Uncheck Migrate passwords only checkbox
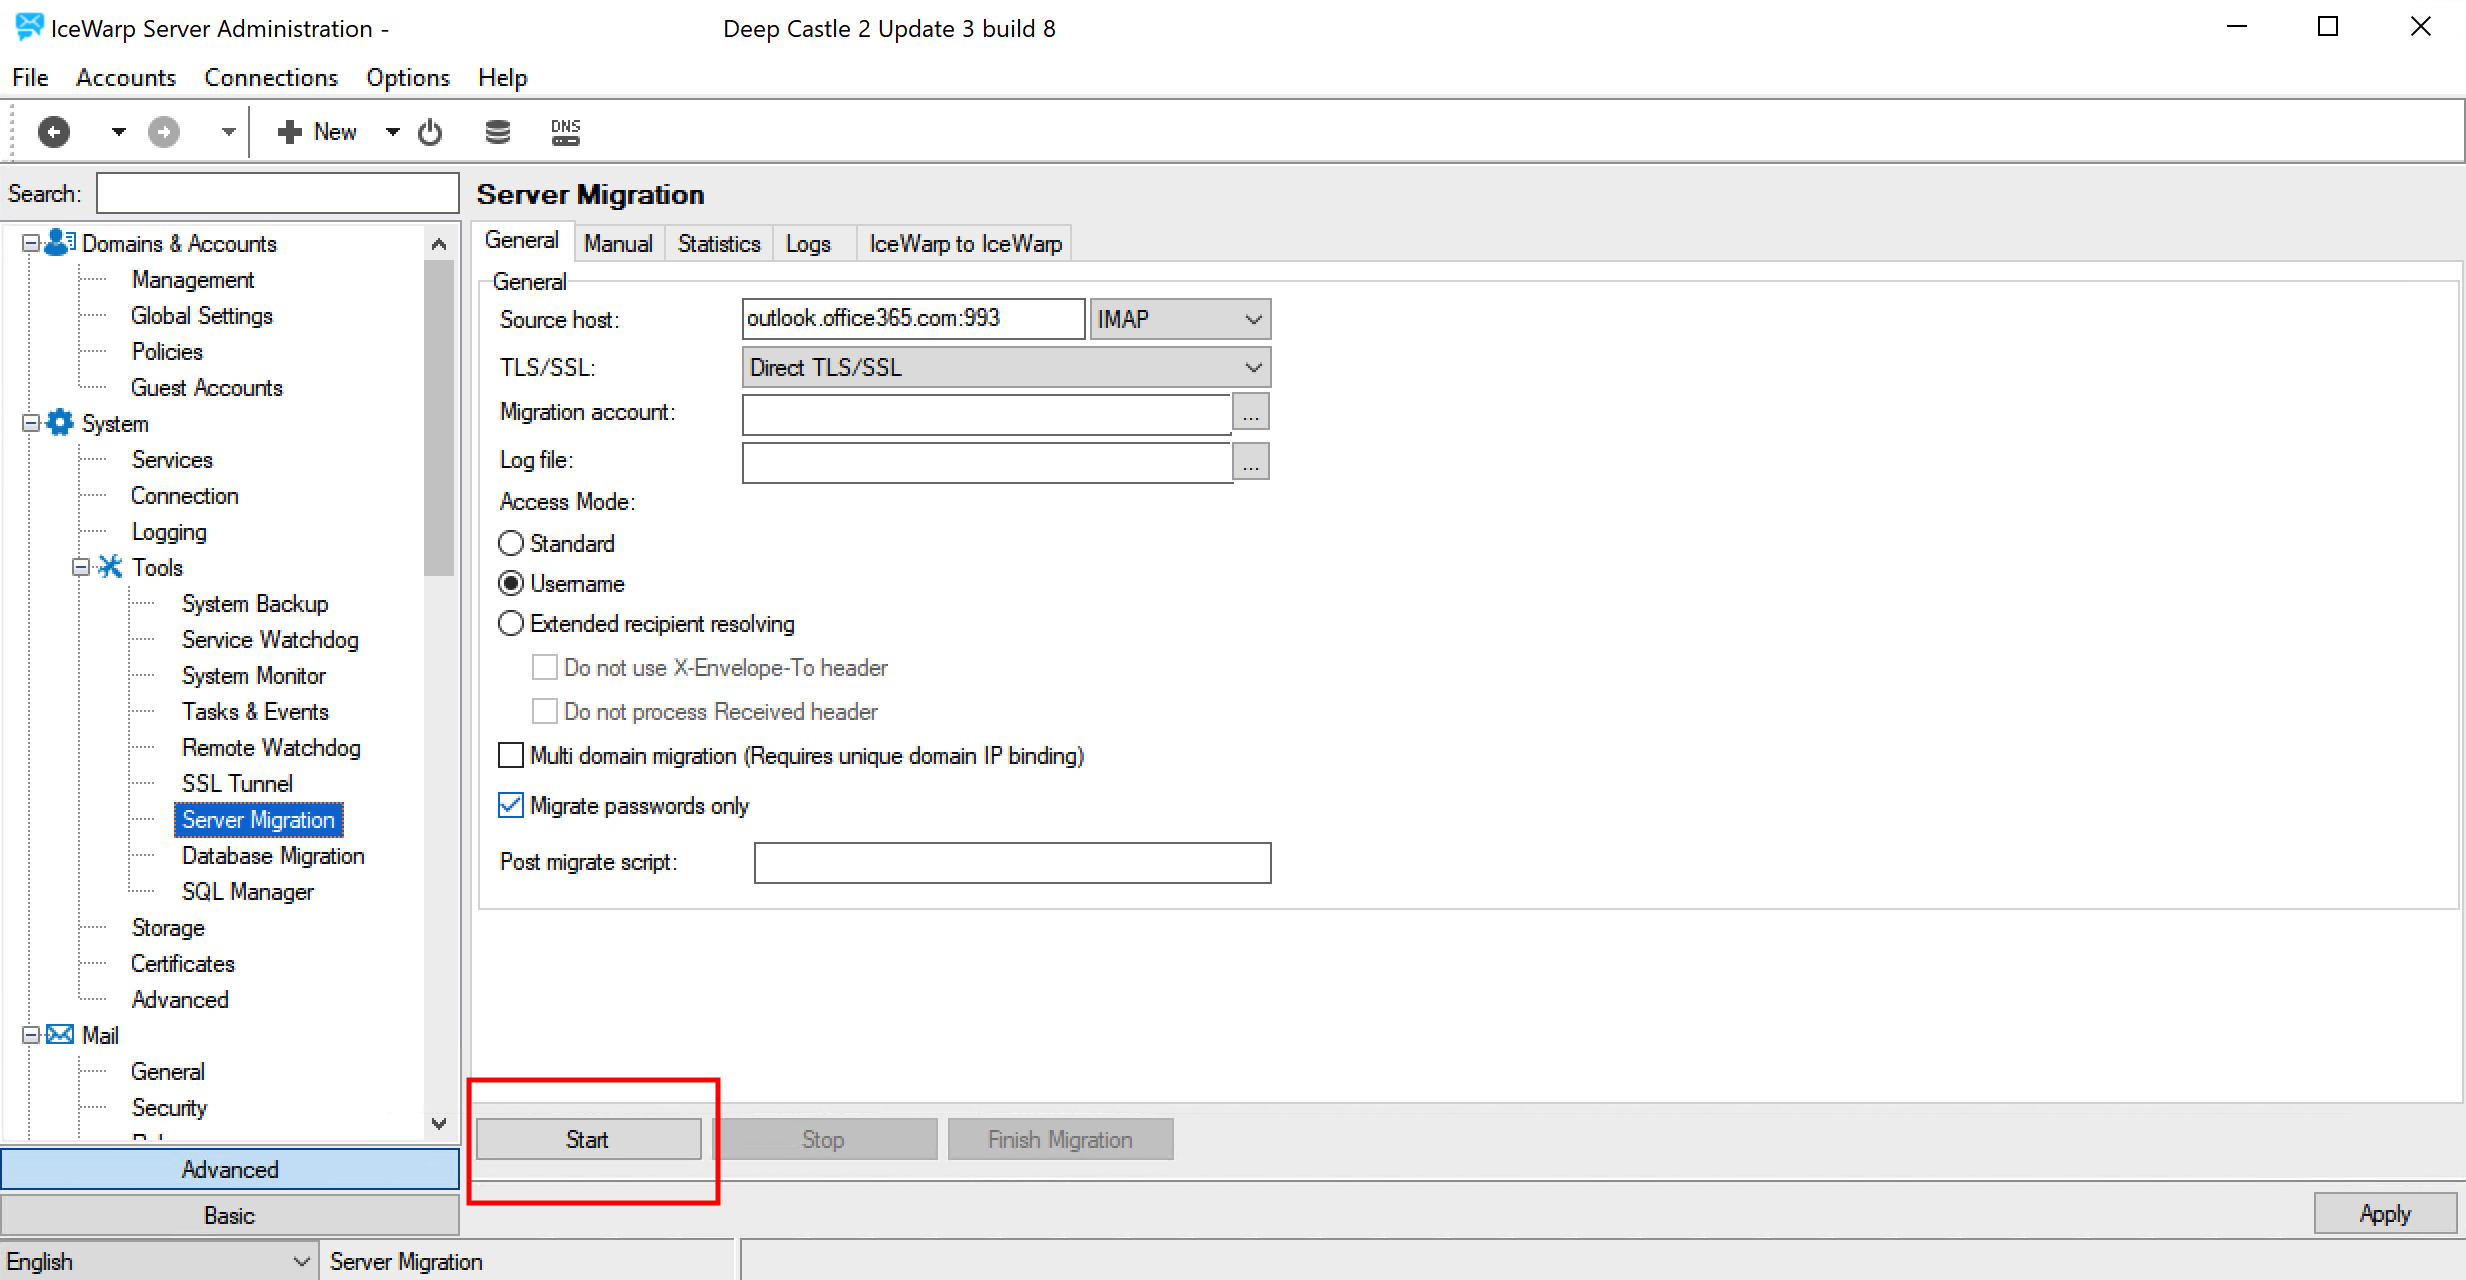The image size is (2466, 1280). pos(511,805)
